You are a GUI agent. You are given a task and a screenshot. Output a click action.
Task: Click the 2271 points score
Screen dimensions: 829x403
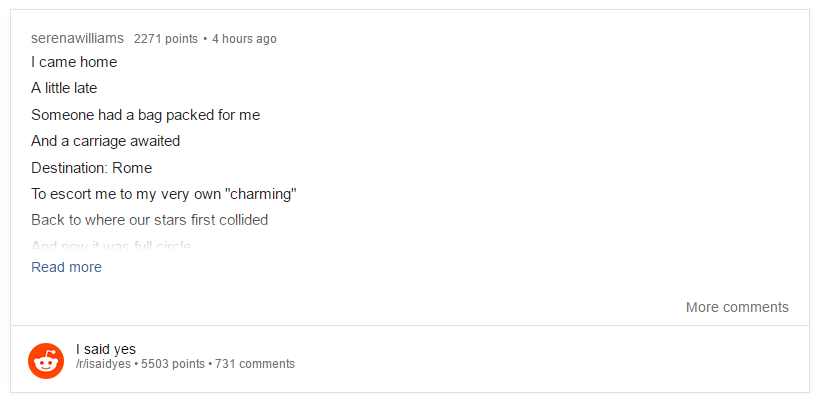click(x=165, y=39)
